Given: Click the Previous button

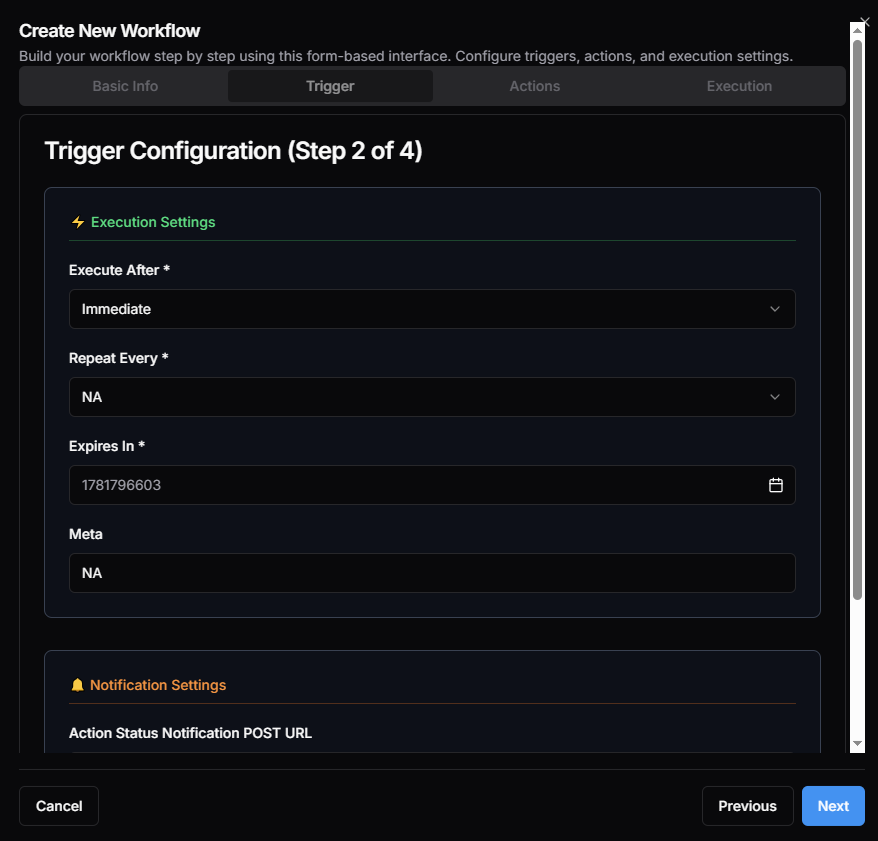Looking at the screenshot, I should click(747, 806).
